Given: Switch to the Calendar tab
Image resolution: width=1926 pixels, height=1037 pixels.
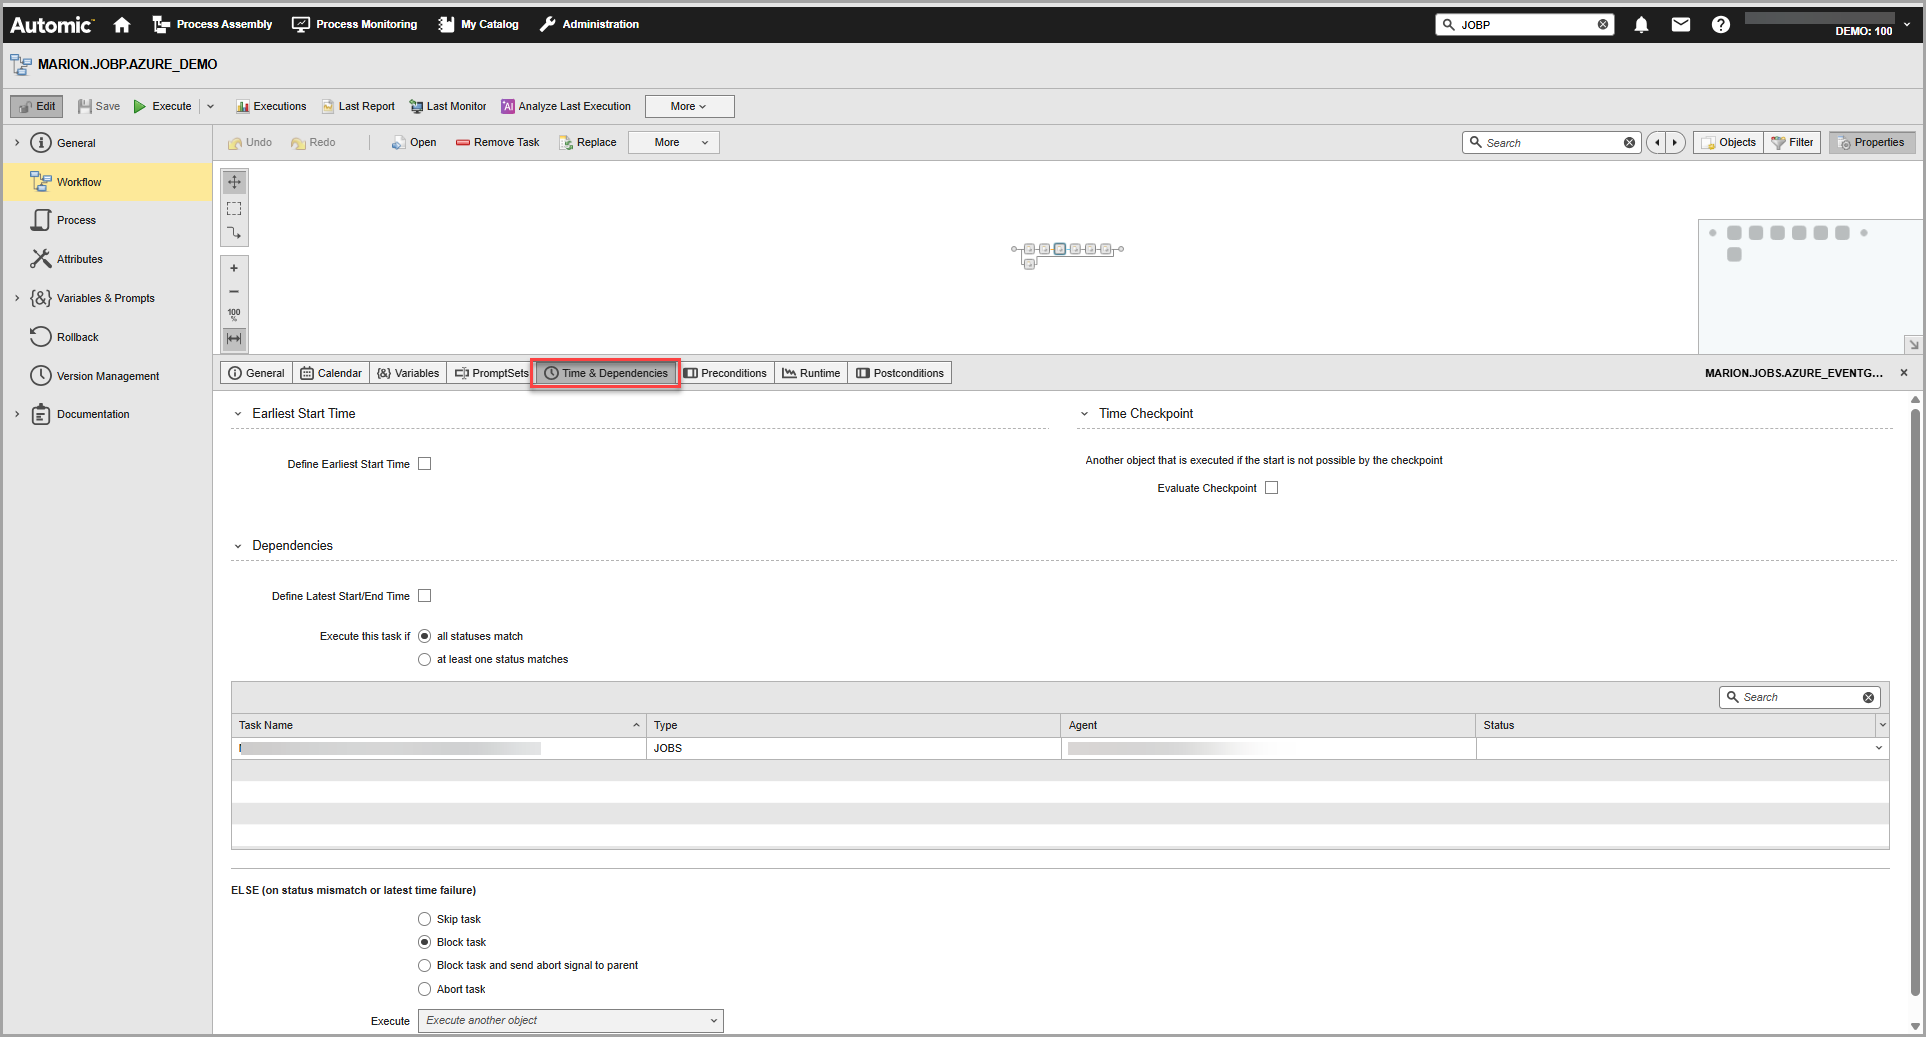Looking at the screenshot, I should (331, 373).
